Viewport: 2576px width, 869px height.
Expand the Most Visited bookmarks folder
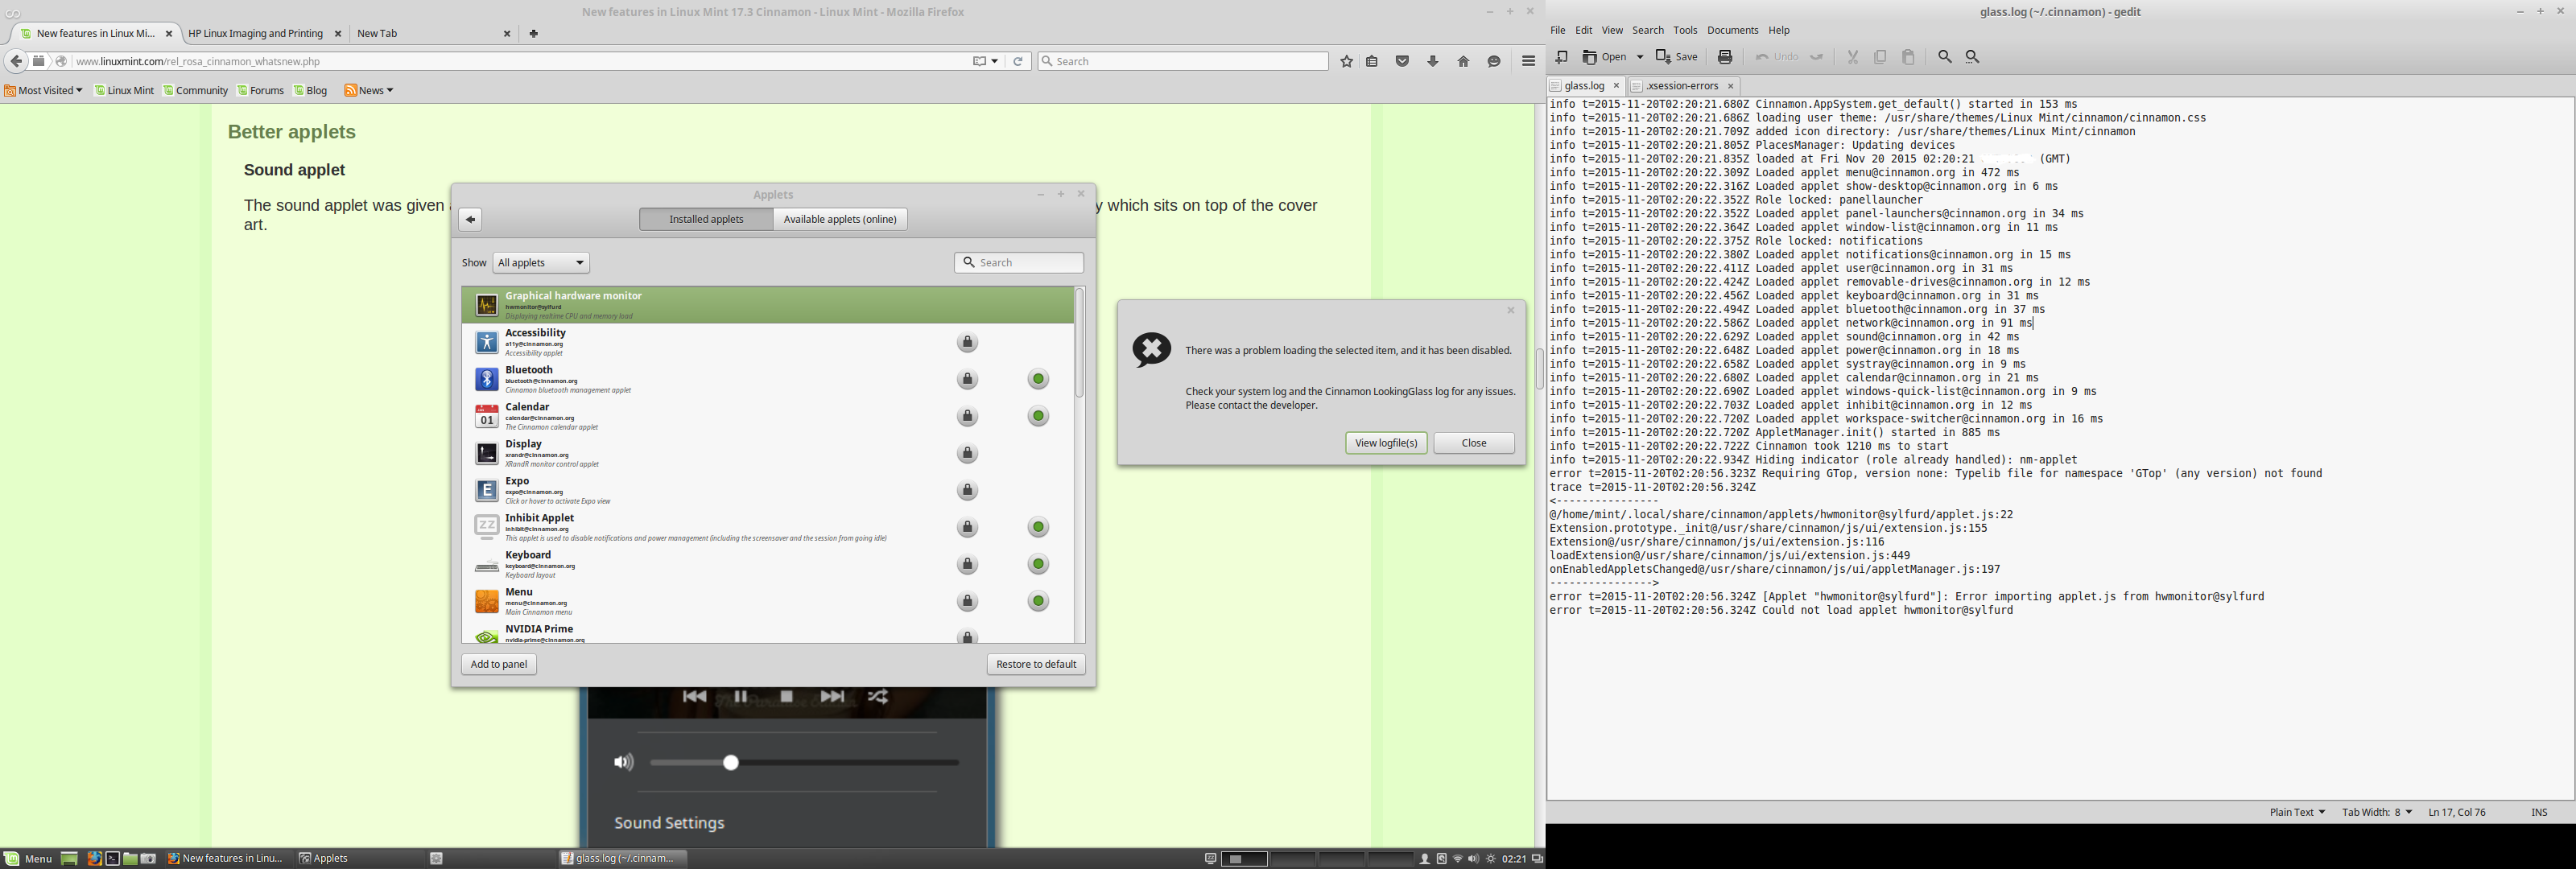coord(43,90)
